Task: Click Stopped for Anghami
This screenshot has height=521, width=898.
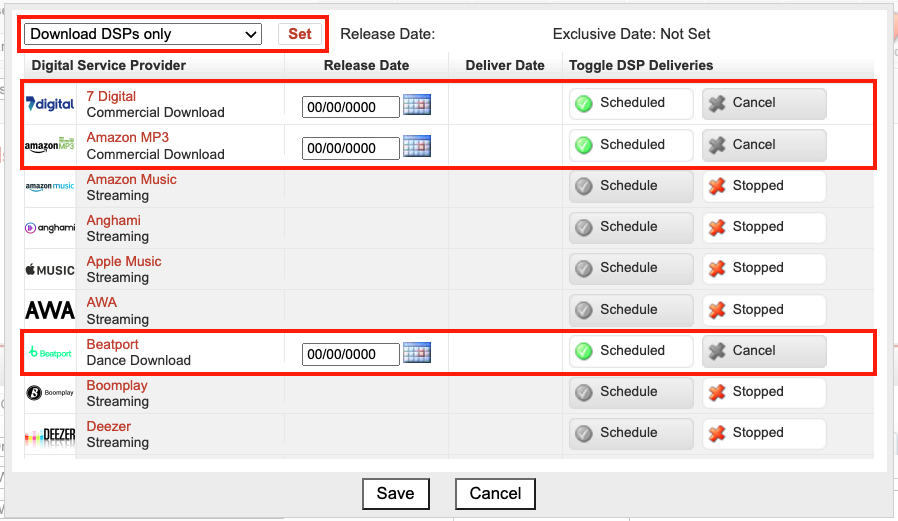Action: (764, 227)
